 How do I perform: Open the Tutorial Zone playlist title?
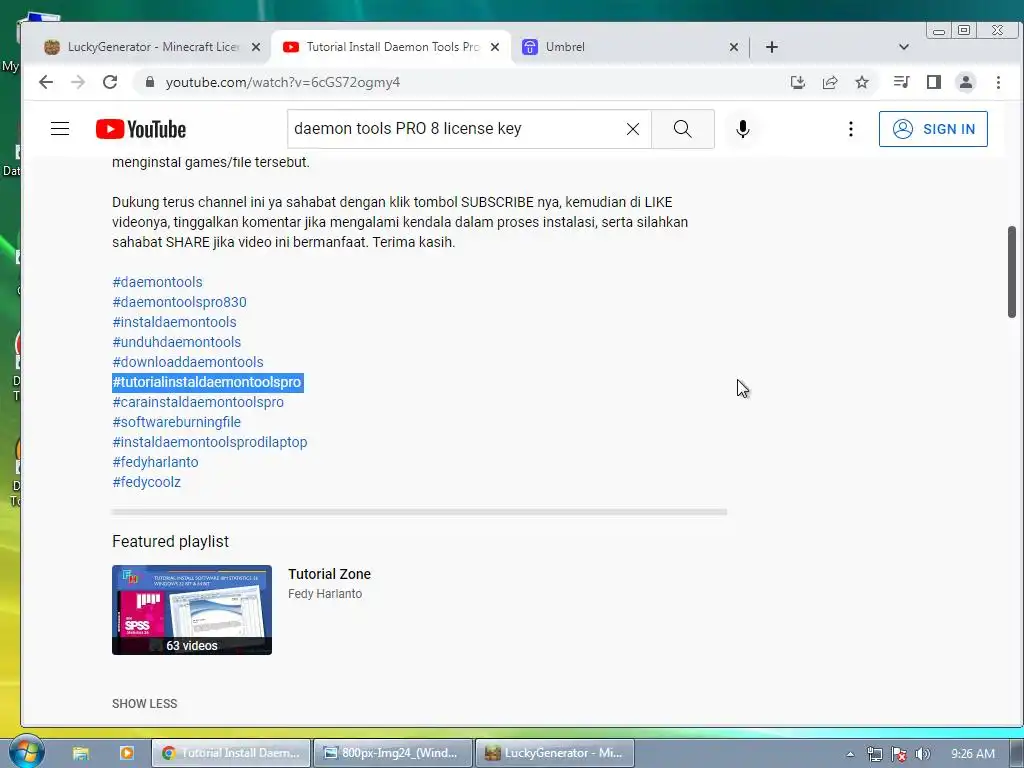(329, 574)
